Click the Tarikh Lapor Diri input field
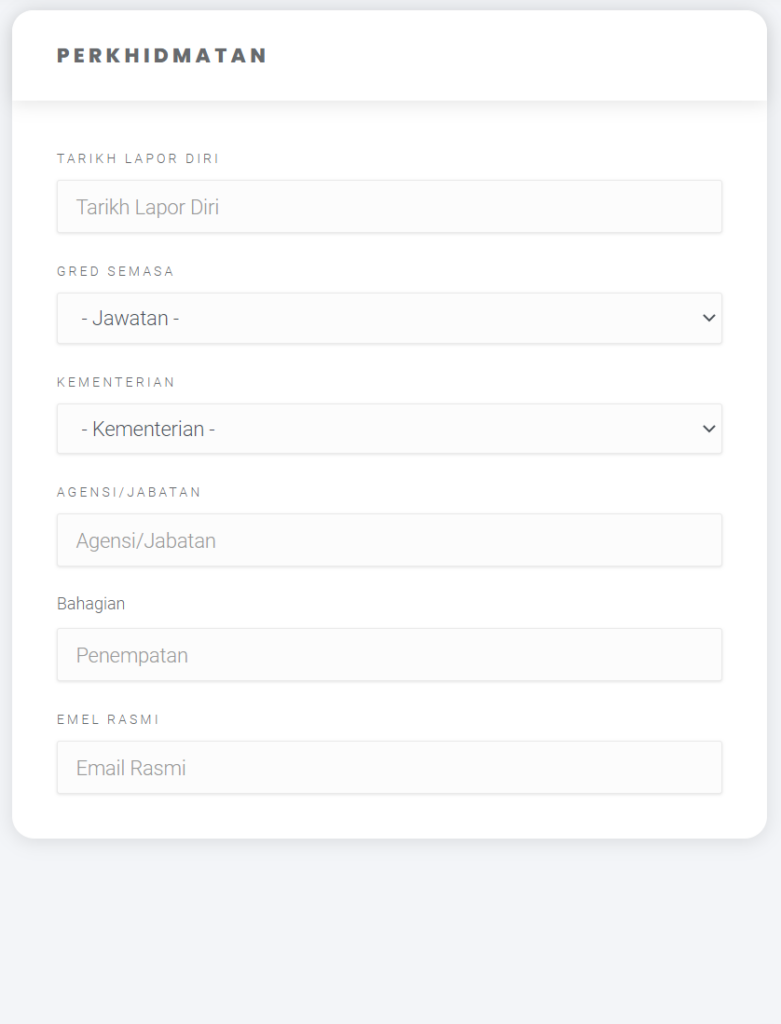The width and height of the screenshot is (781, 1024). (x=389, y=207)
